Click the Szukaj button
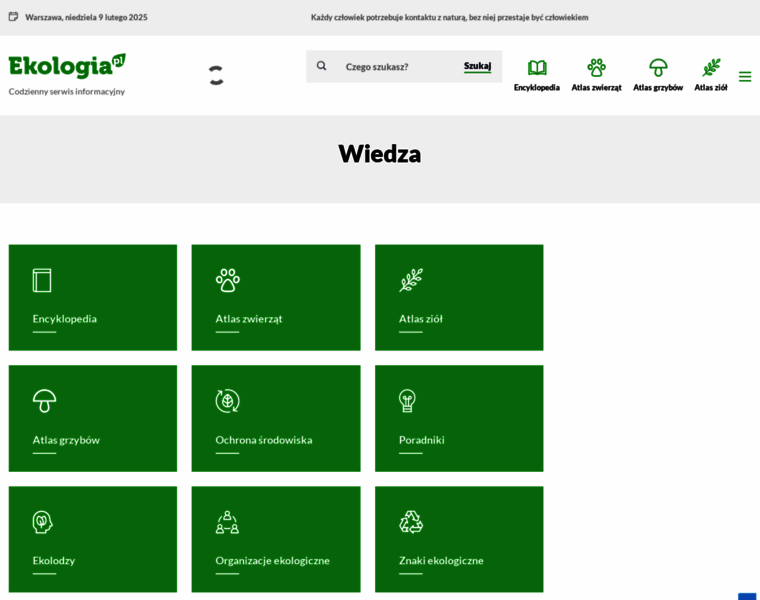 477,66
